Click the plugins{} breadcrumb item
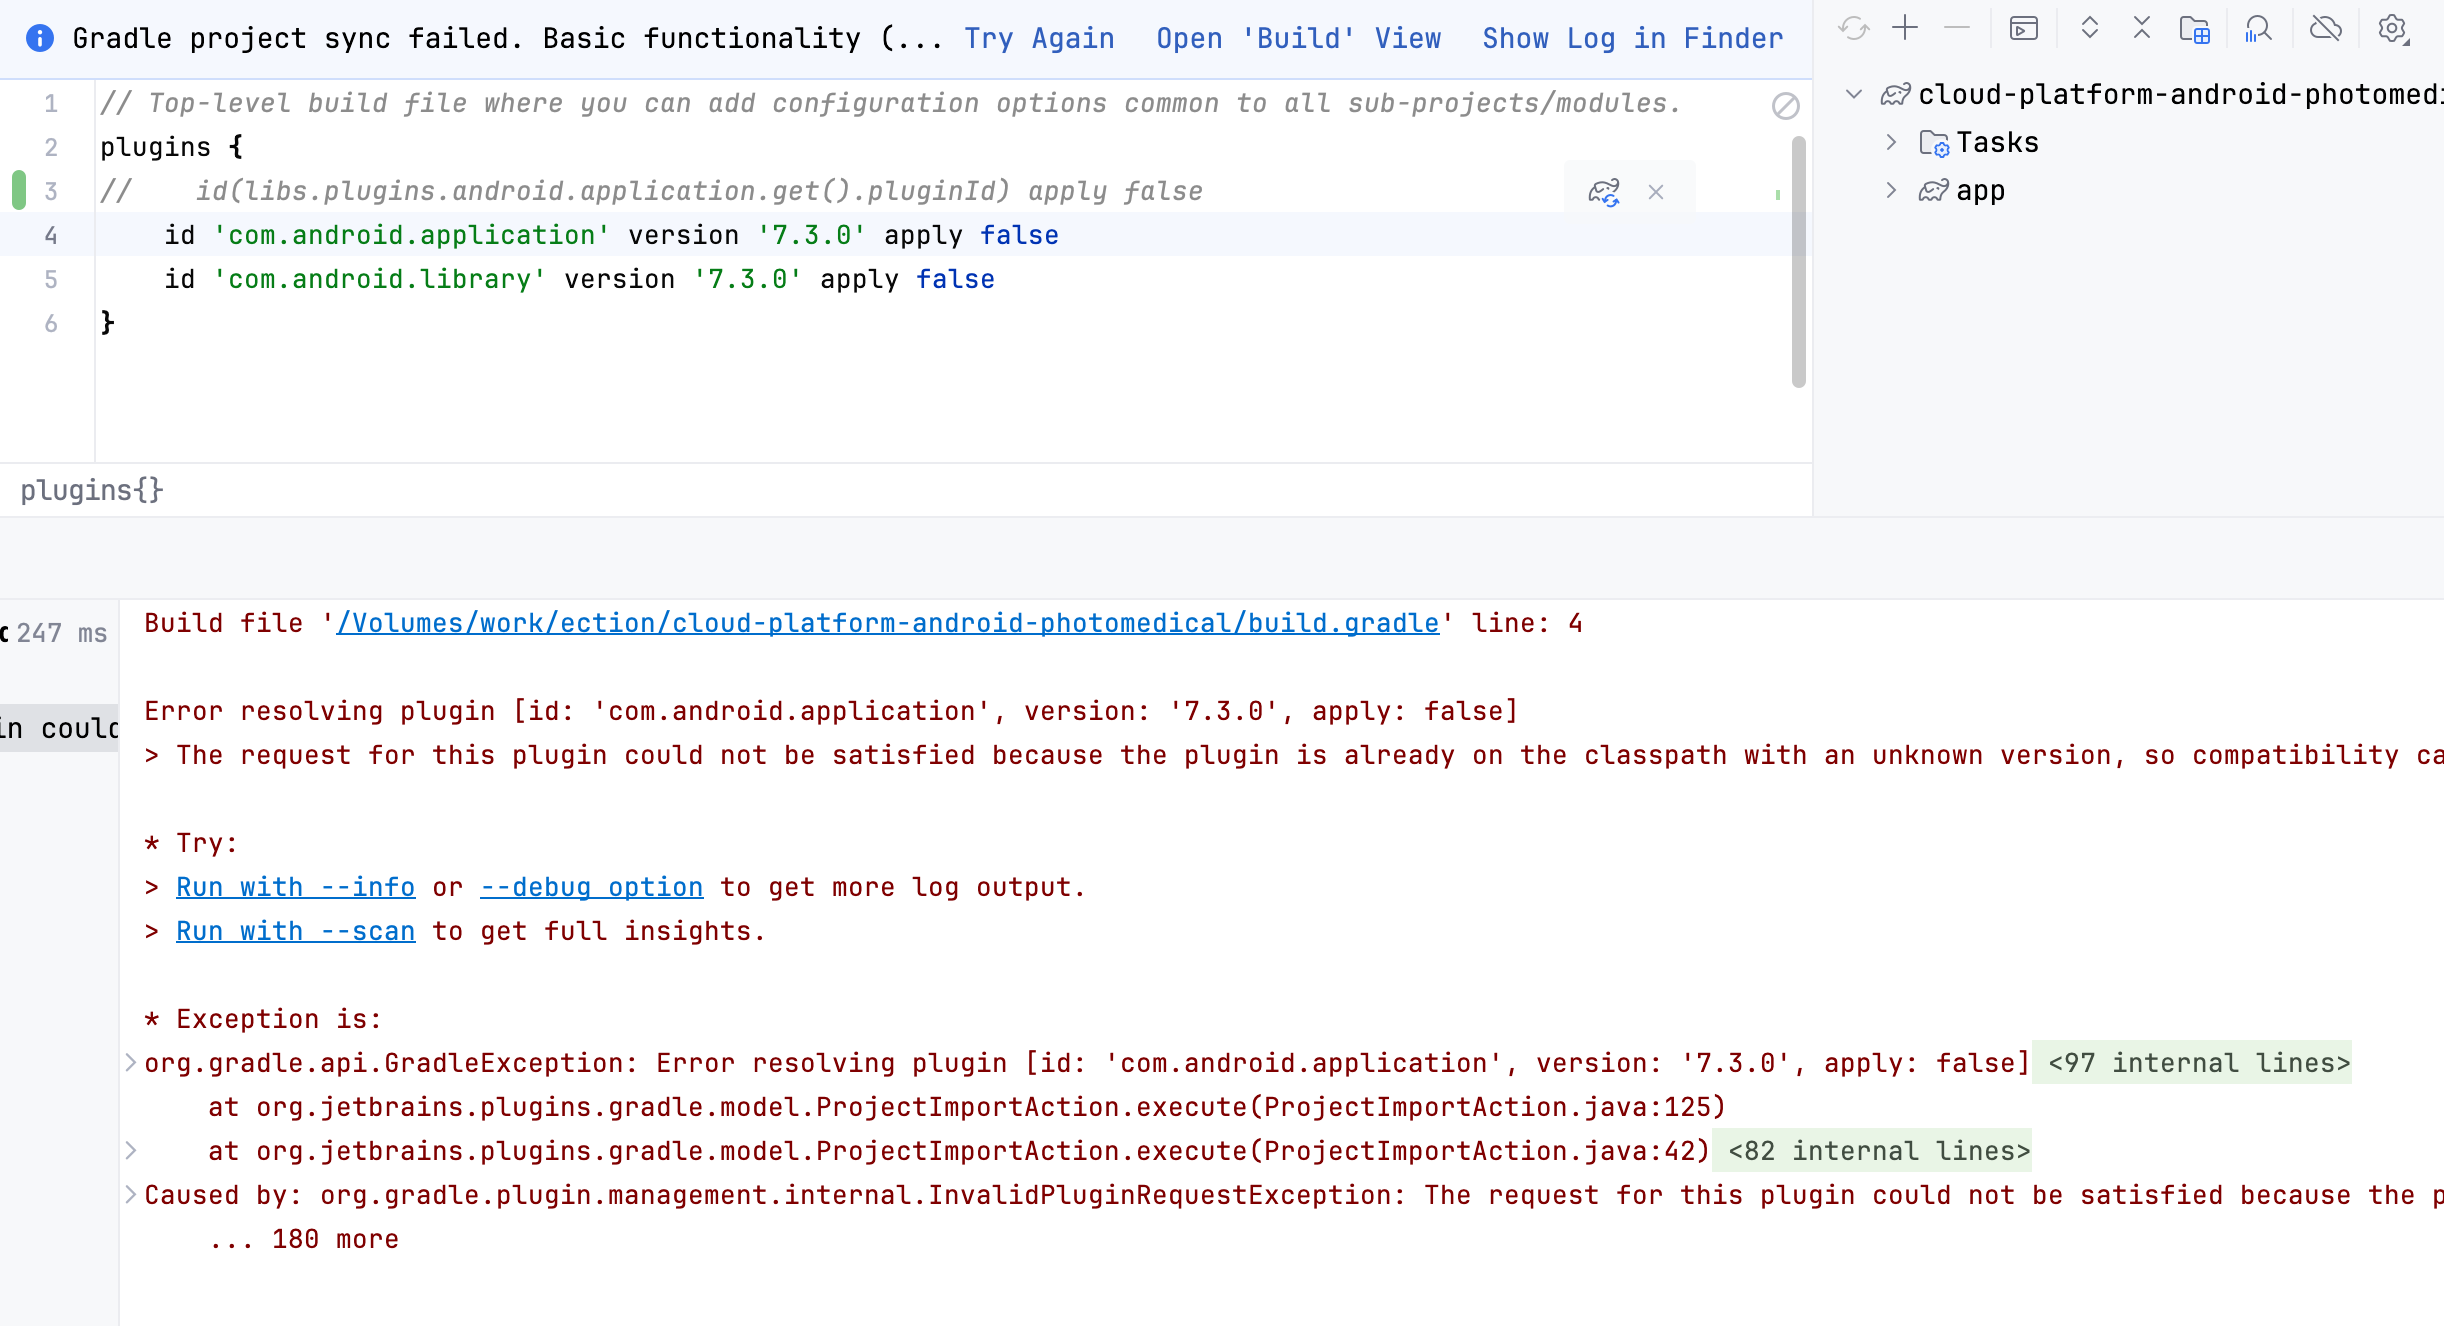The height and width of the screenshot is (1326, 2444). pos(91,490)
